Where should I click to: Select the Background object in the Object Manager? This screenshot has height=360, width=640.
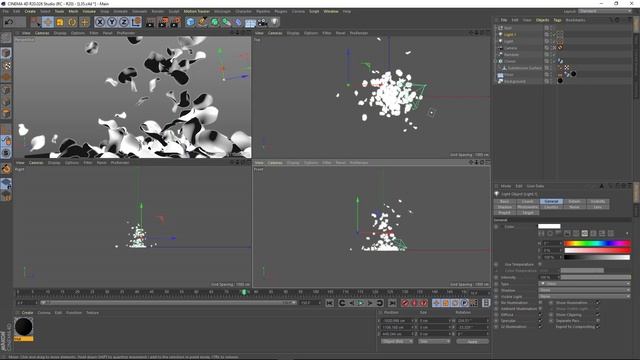coord(515,81)
